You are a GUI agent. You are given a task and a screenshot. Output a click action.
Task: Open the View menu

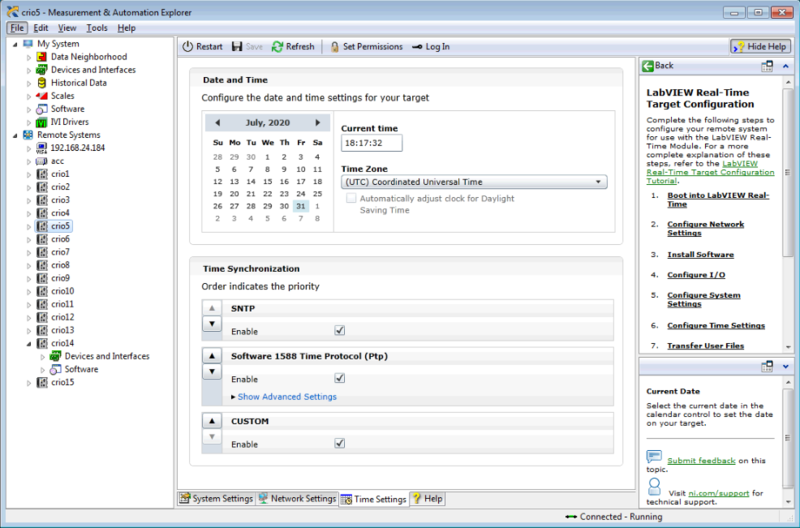[67, 28]
